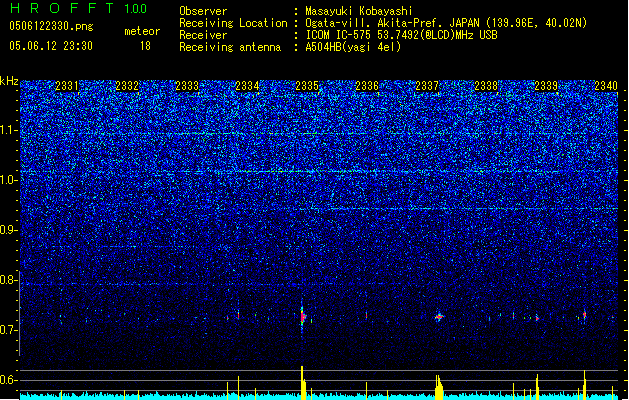Click the 1.0 frequency axis label
This screenshot has width=629, height=400.
pyautogui.click(x=9, y=180)
